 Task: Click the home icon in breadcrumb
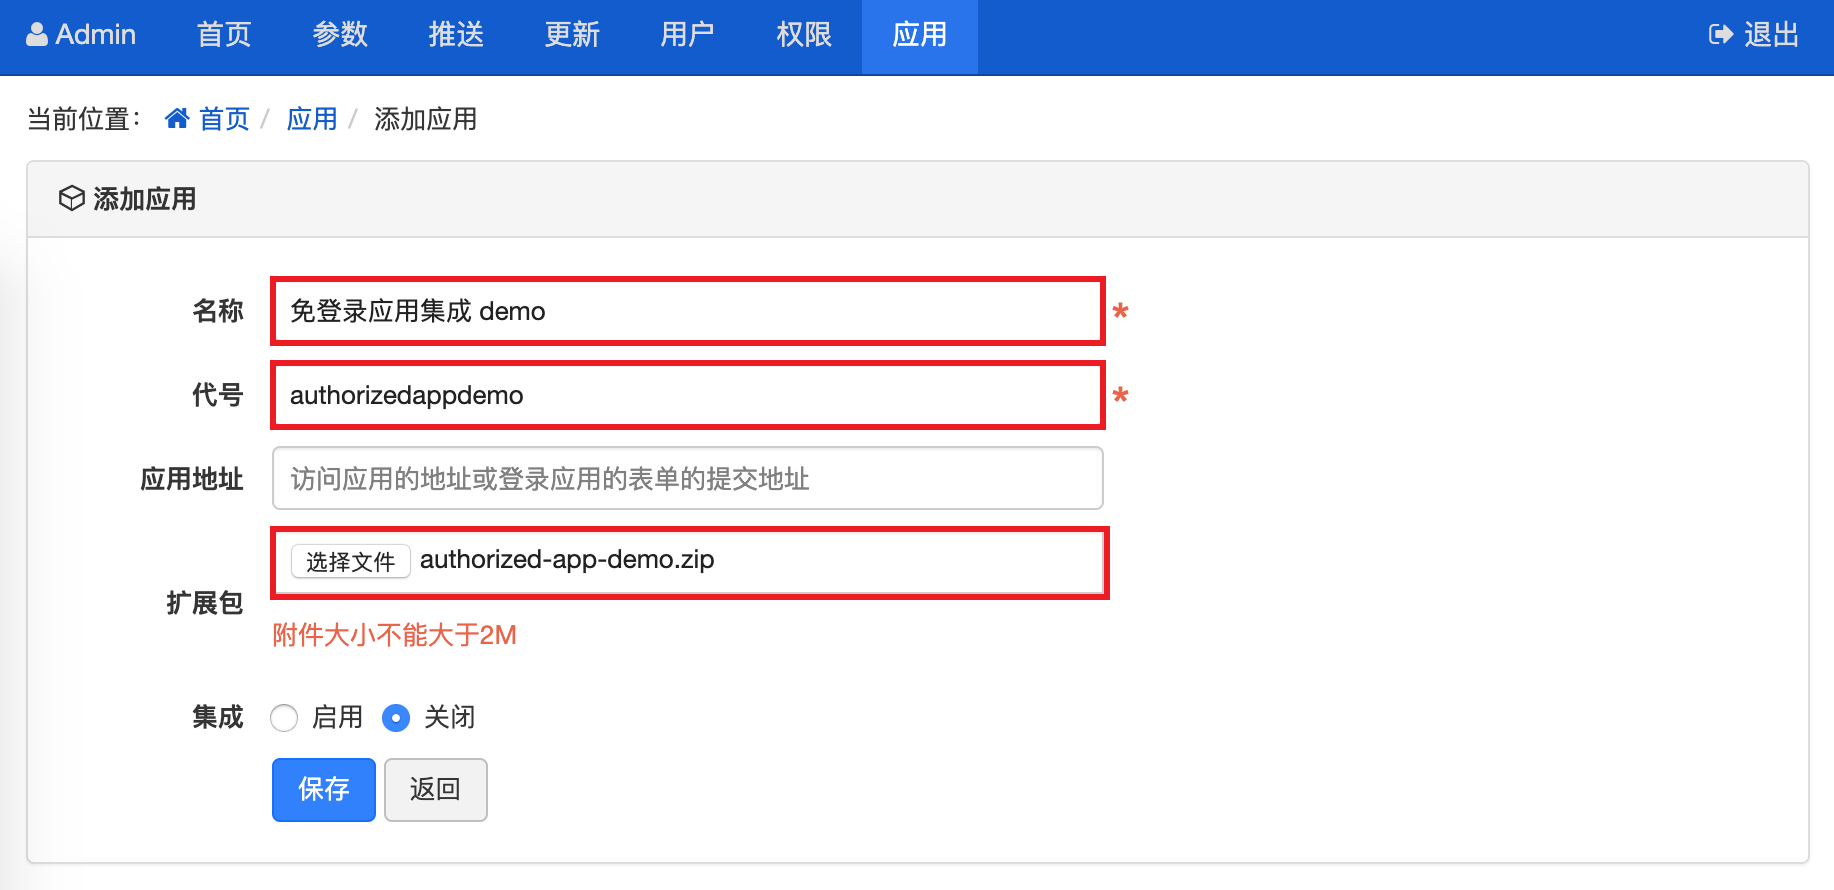pos(177,119)
